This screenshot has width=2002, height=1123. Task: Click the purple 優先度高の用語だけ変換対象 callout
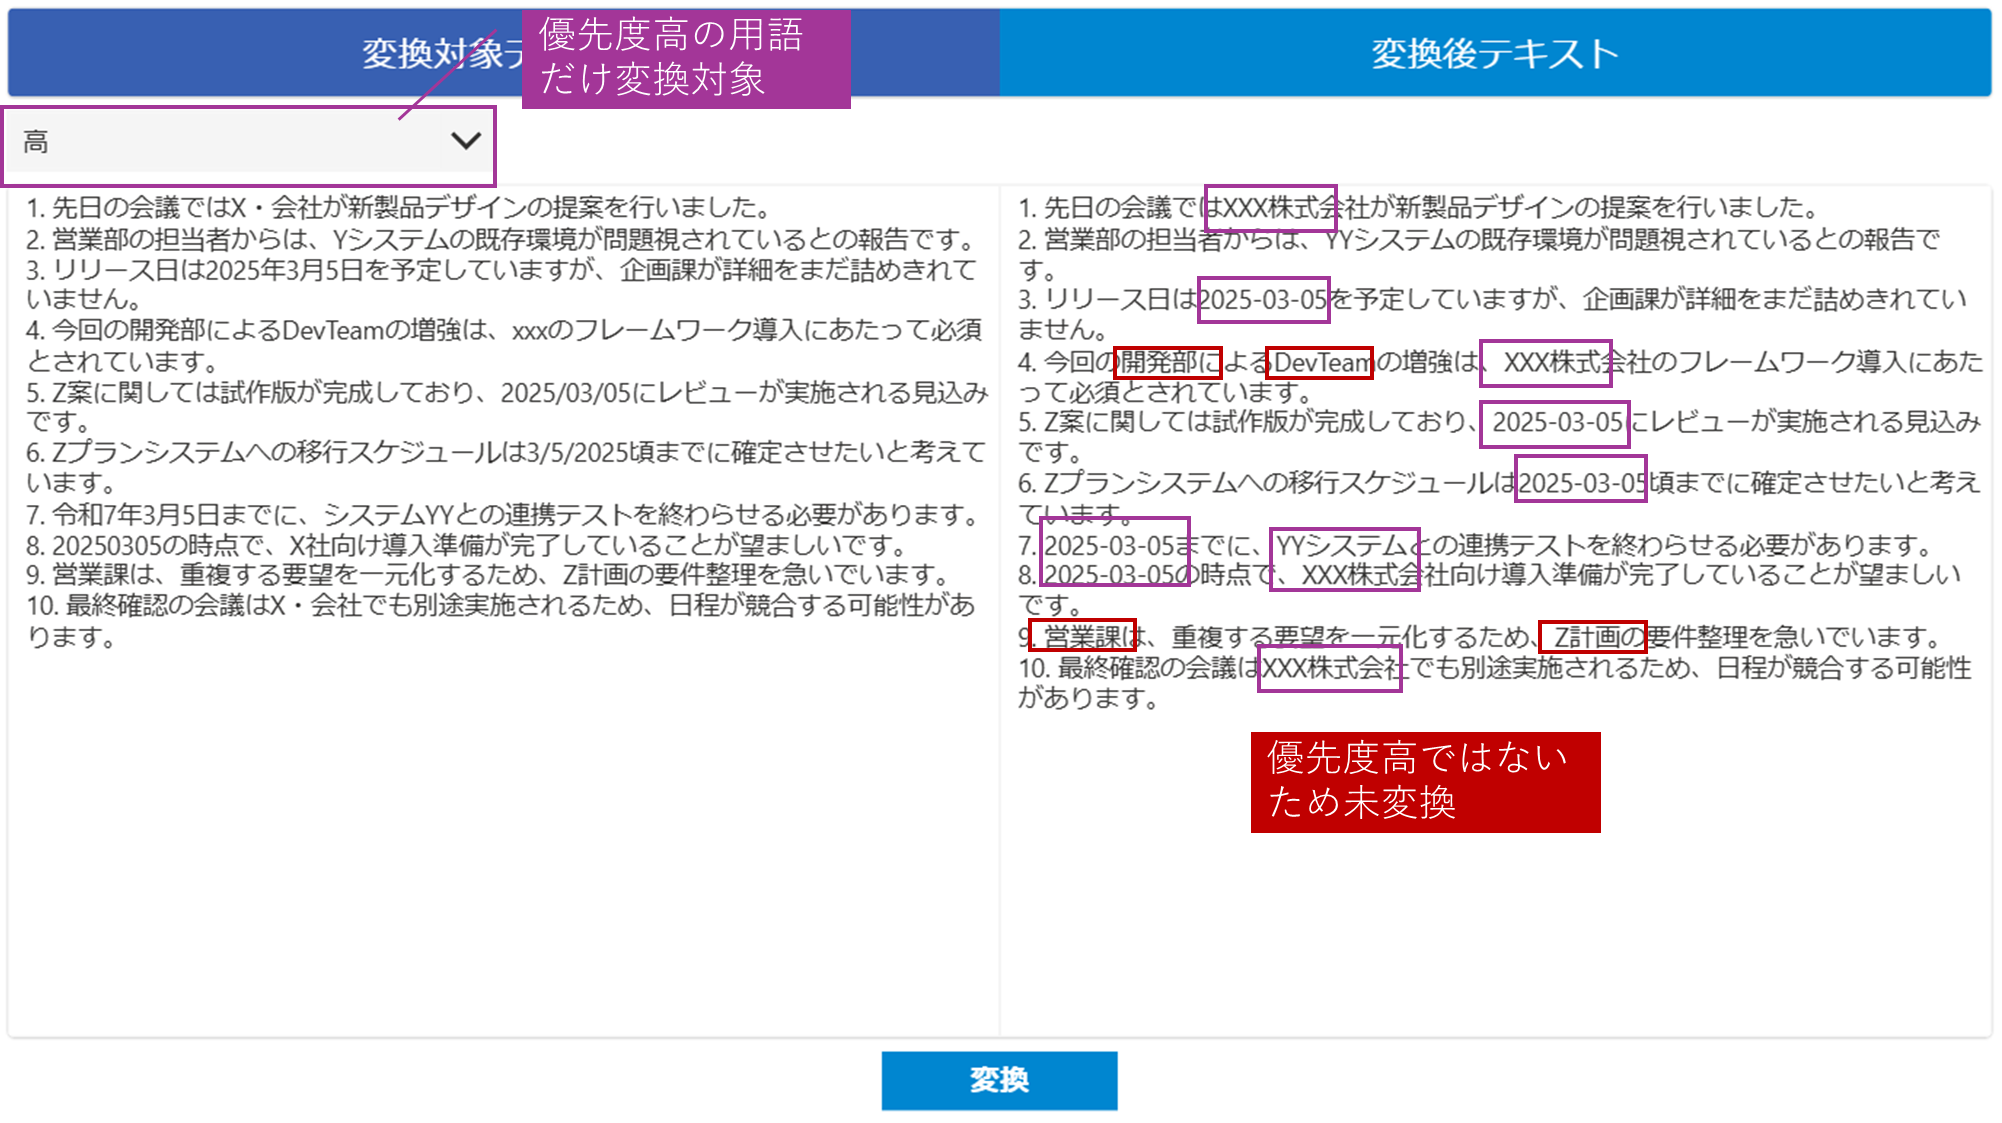coord(685,58)
